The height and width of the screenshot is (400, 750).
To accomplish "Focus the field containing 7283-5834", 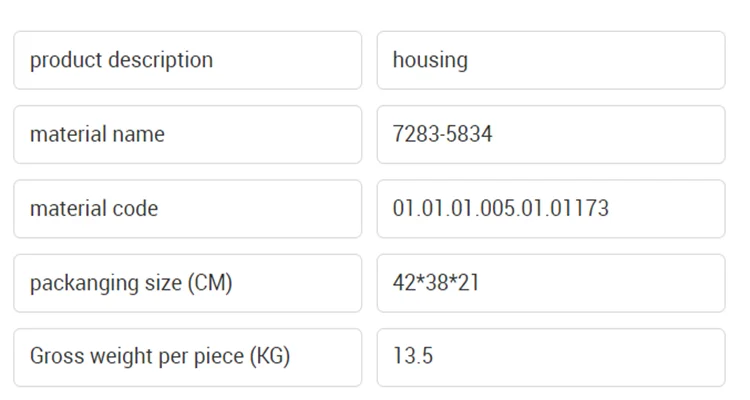I will click(550, 134).
